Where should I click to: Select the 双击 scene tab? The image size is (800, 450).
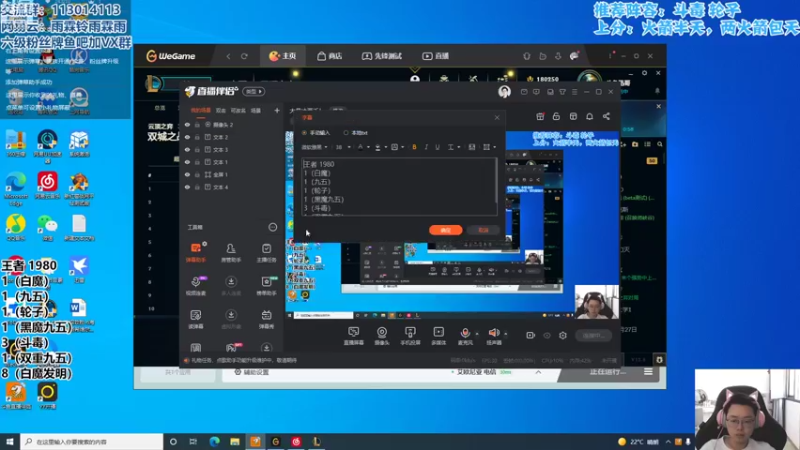[220, 110]
